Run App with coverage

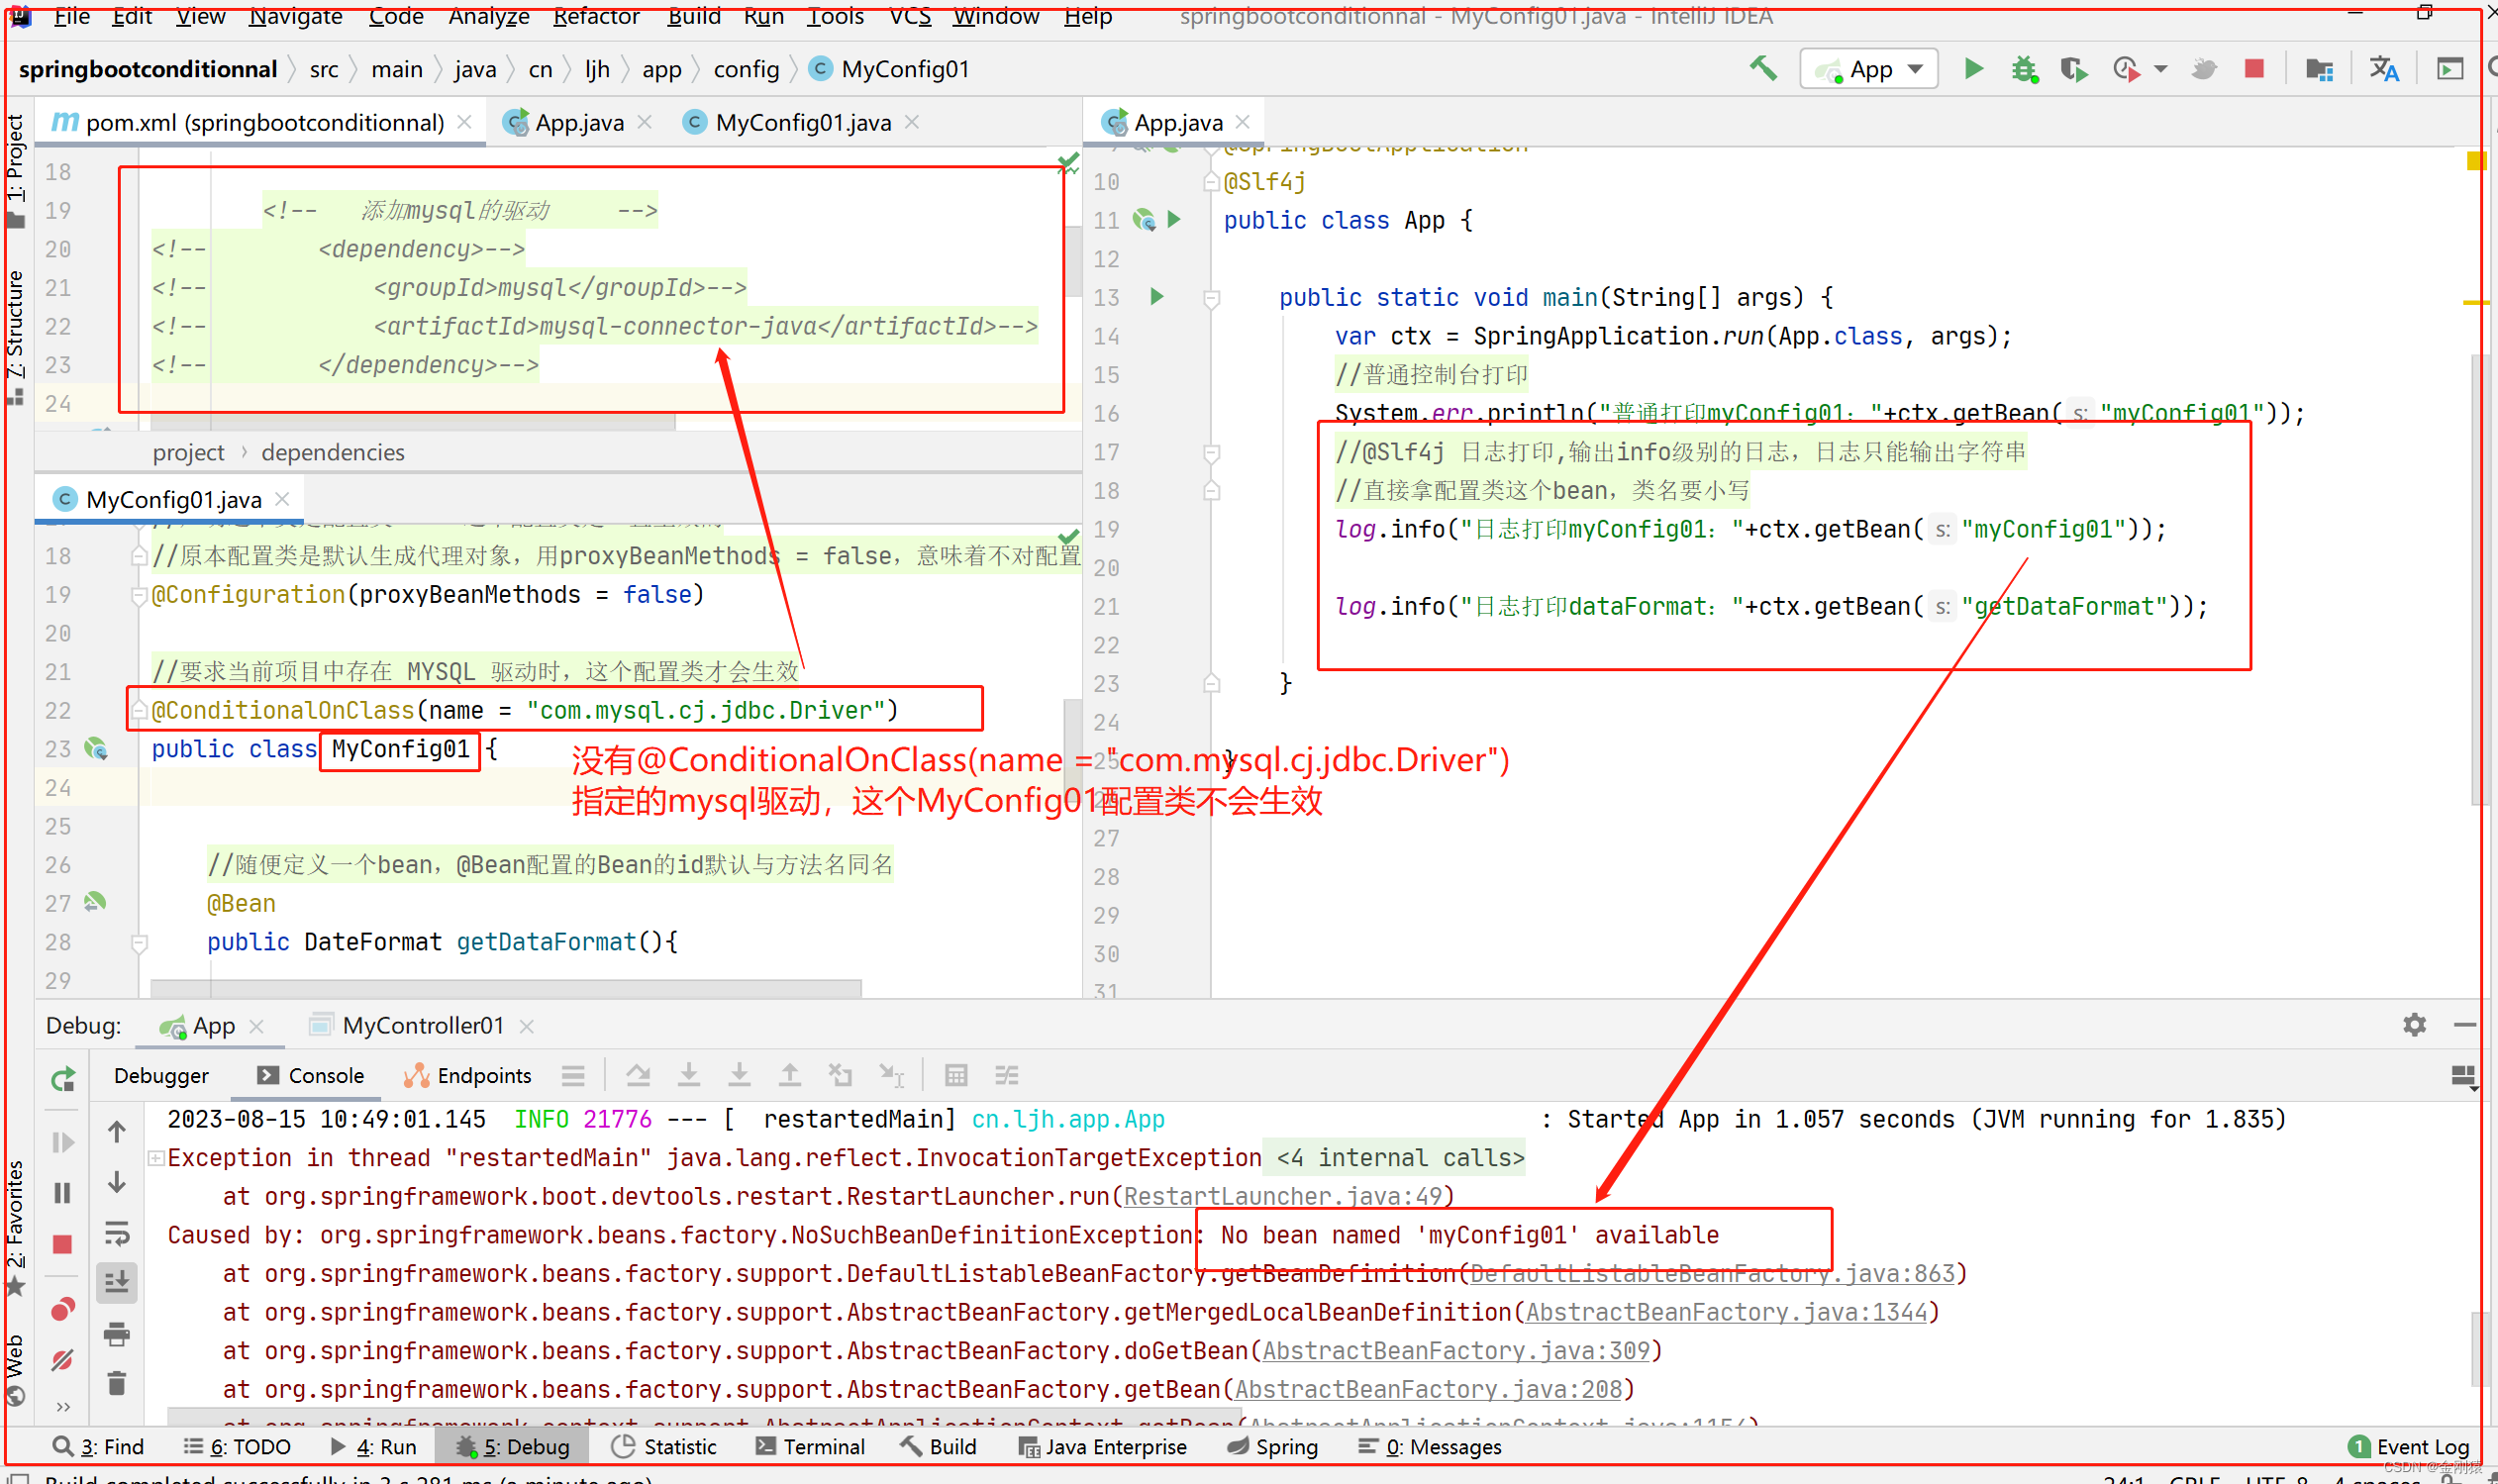2073,68
